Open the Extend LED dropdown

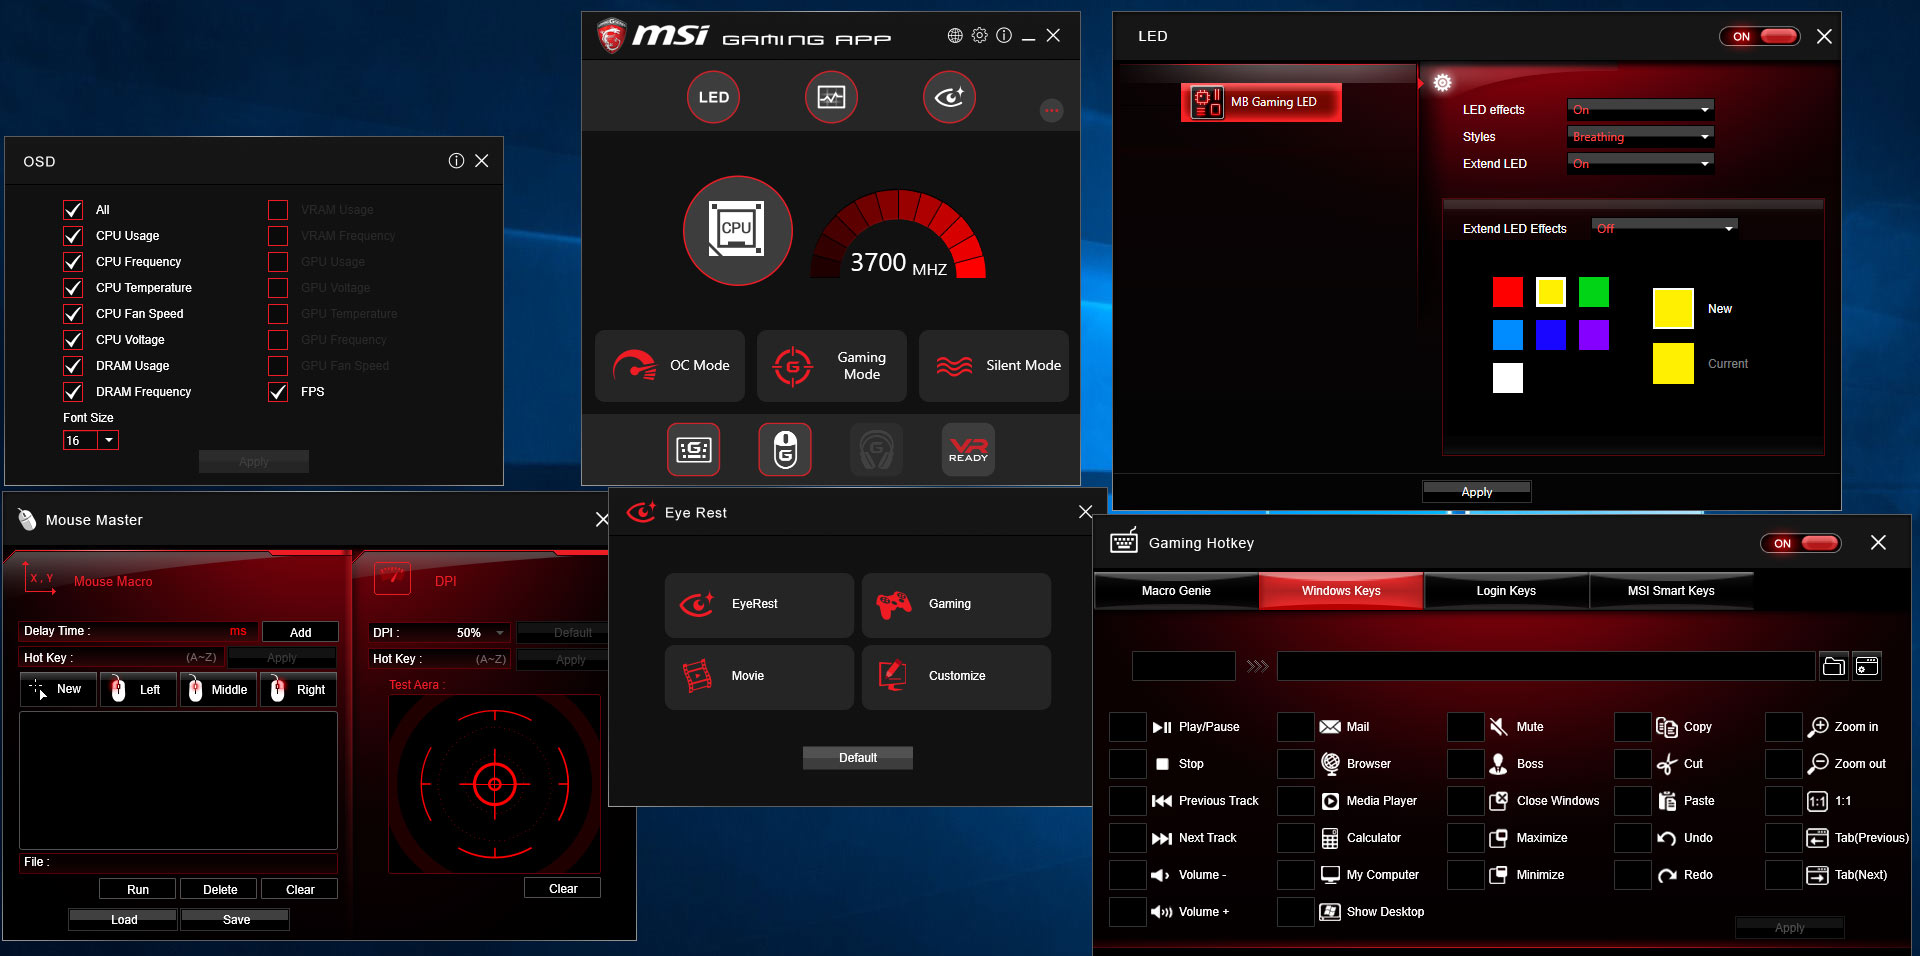click(1641, 163)
